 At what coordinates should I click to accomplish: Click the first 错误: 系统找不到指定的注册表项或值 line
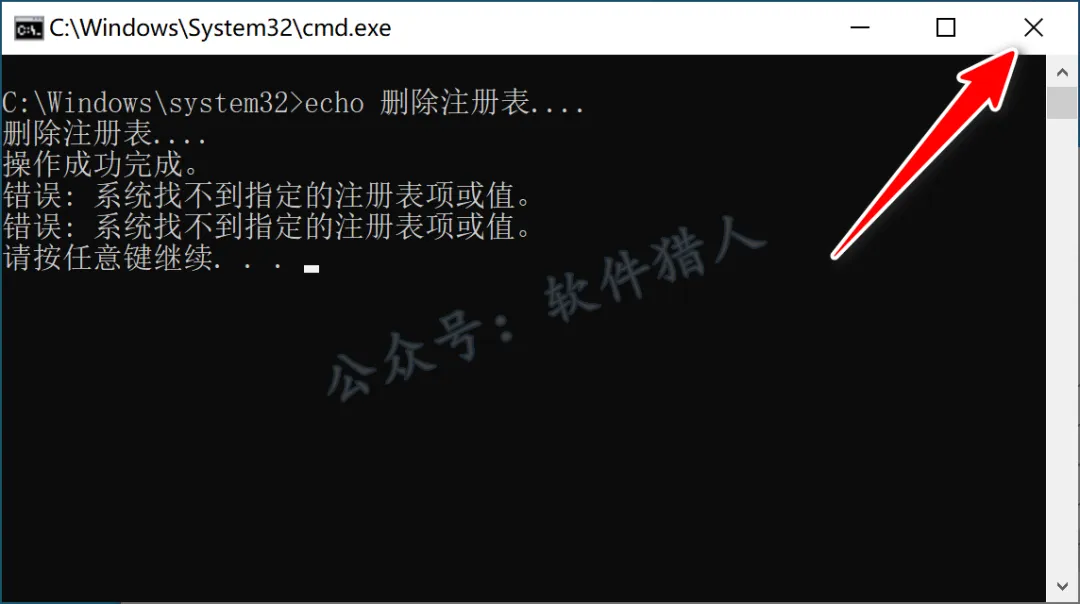267,196
